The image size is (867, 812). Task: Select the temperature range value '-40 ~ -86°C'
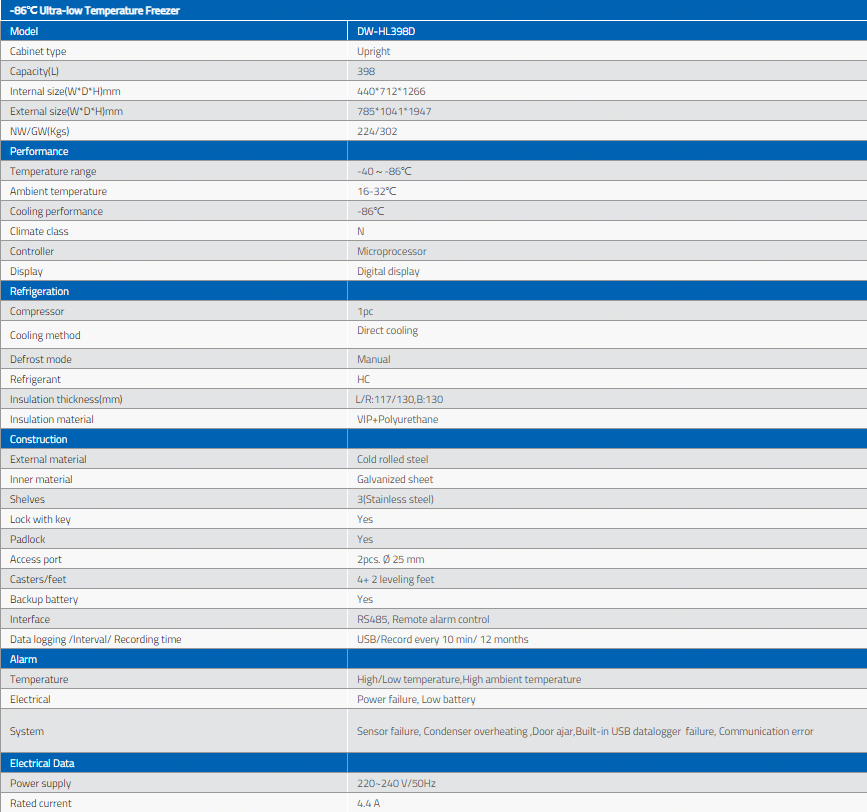tap(384, 171)
